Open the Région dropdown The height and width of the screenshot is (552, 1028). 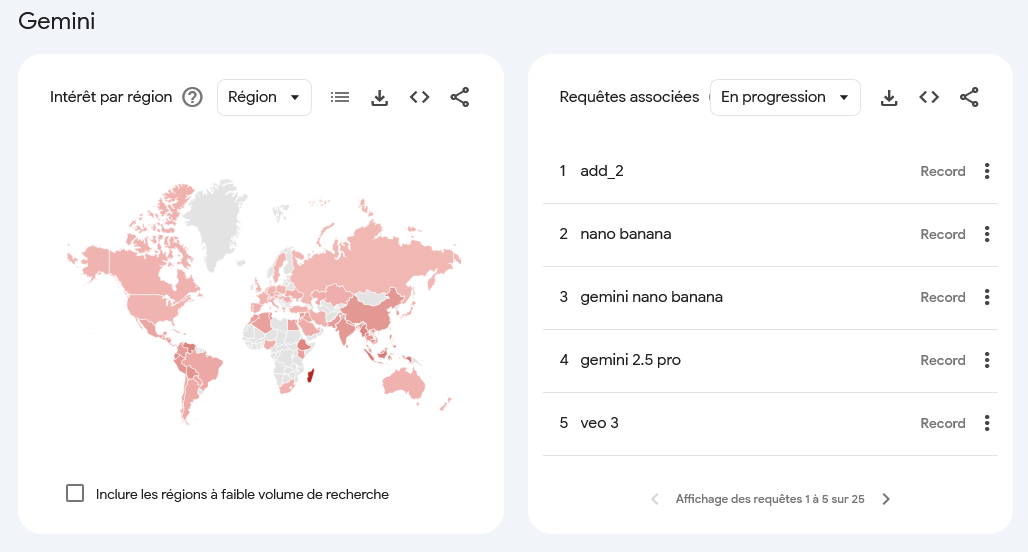(x=264, y=97)
